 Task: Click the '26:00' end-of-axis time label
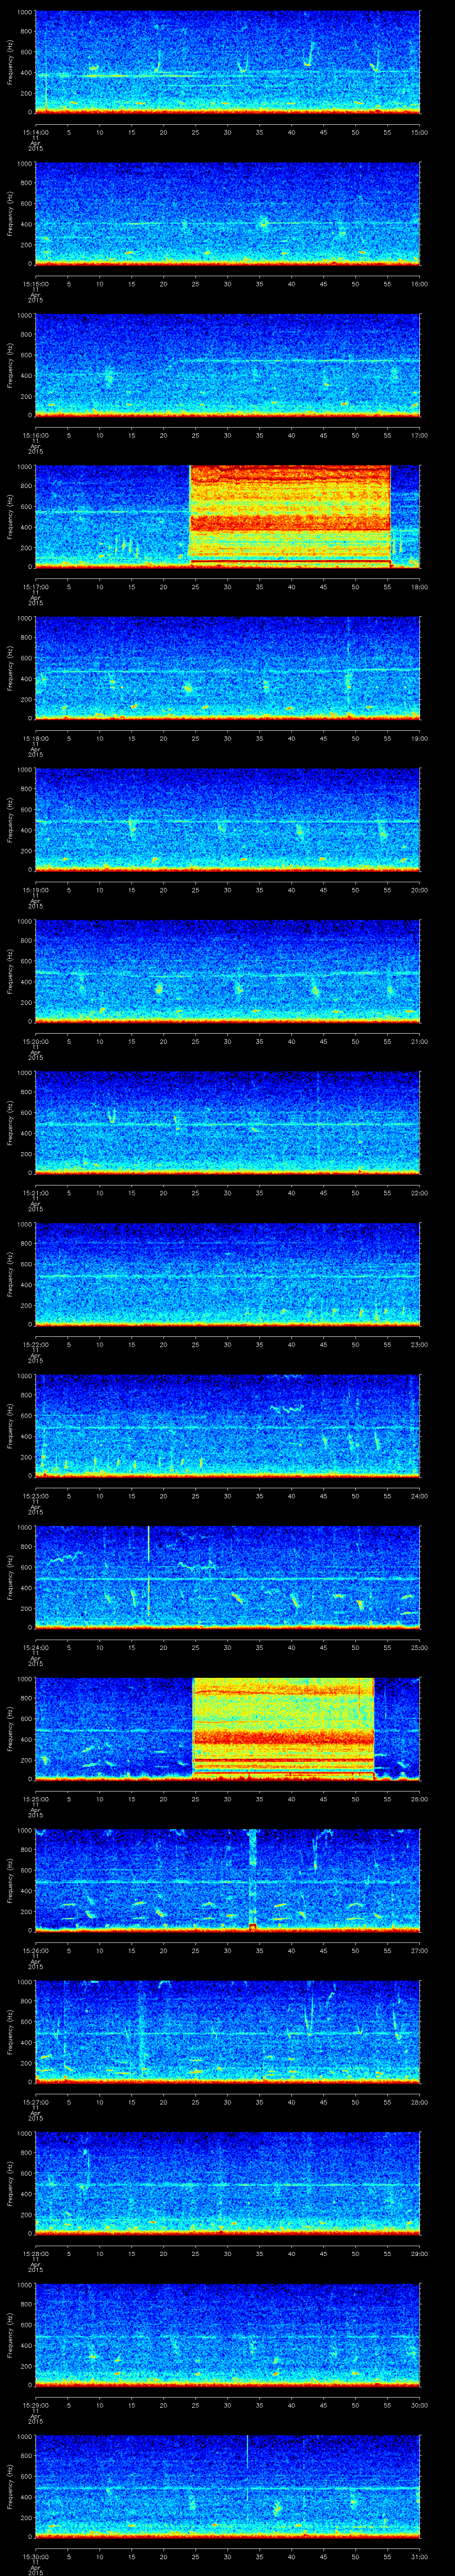pos(419,1800)
